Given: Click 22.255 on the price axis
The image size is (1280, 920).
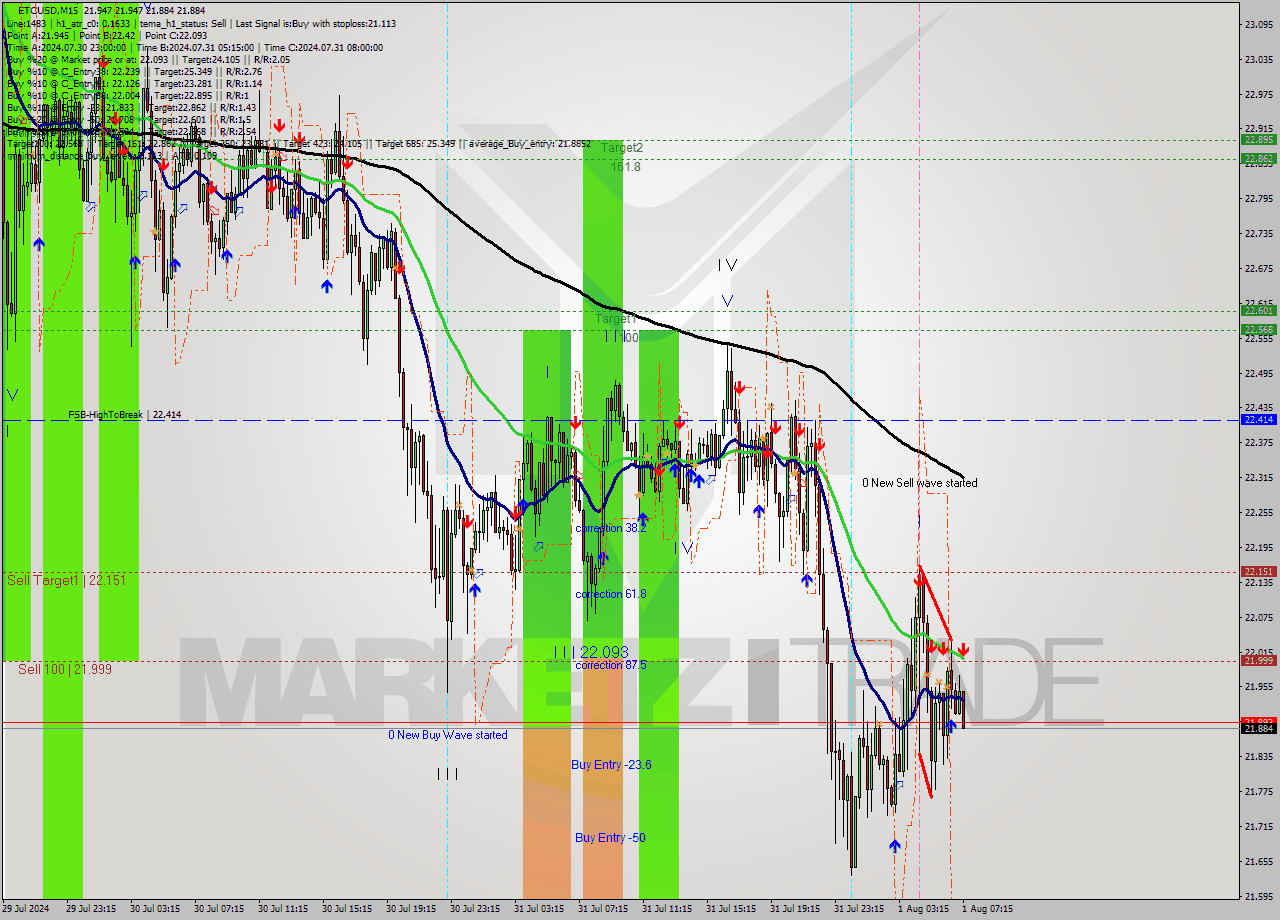Looking at the screenshot, I should (1257, 512).
